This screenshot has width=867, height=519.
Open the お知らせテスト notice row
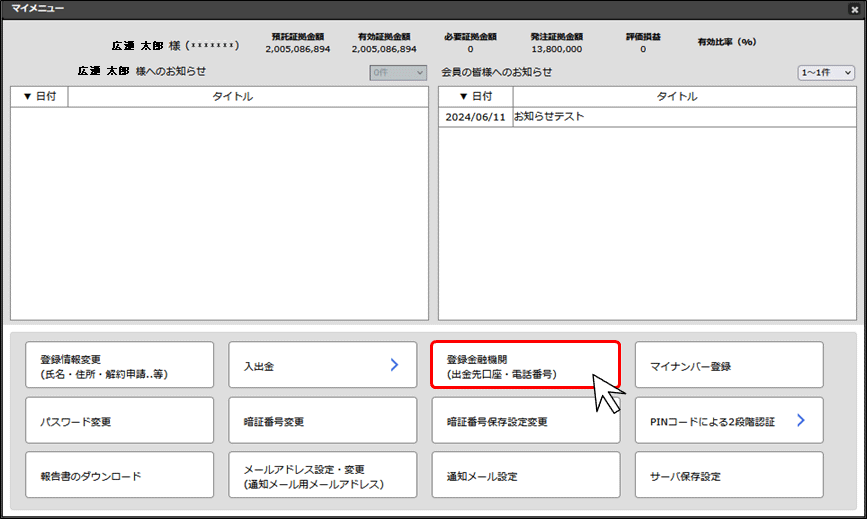point(548,117)
